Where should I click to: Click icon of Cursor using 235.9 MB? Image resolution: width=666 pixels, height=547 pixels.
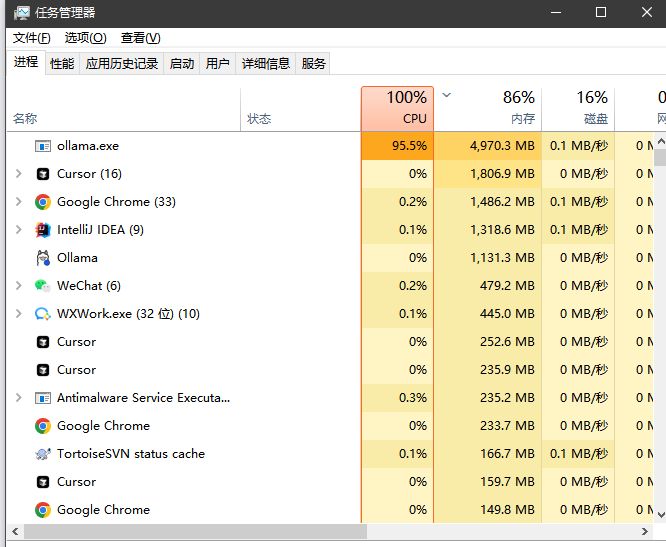click(x=42, y=370)
